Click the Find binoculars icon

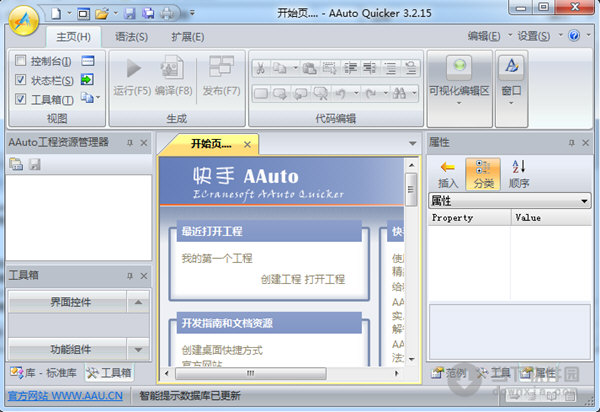click(x=399, y=93)
